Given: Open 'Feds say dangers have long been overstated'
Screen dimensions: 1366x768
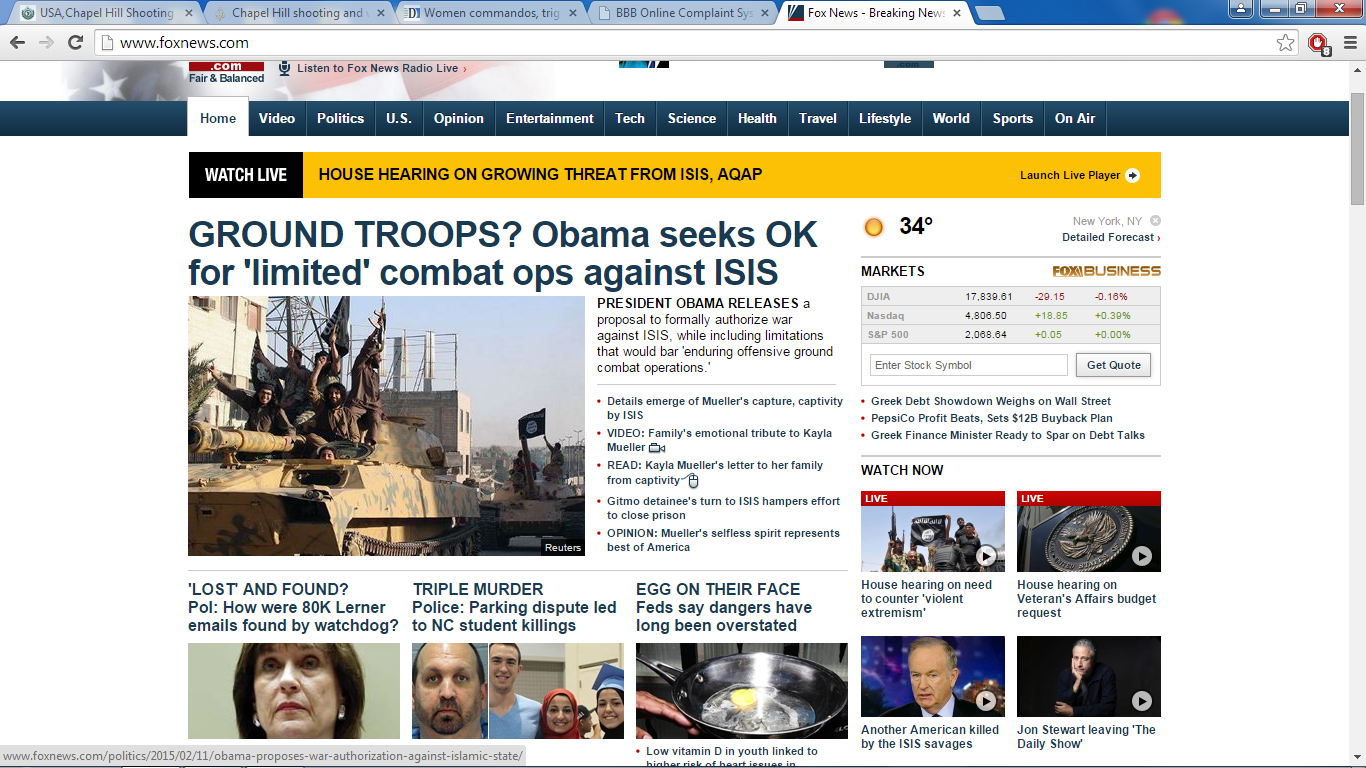Looking at the screenshot, I should 724,616.
